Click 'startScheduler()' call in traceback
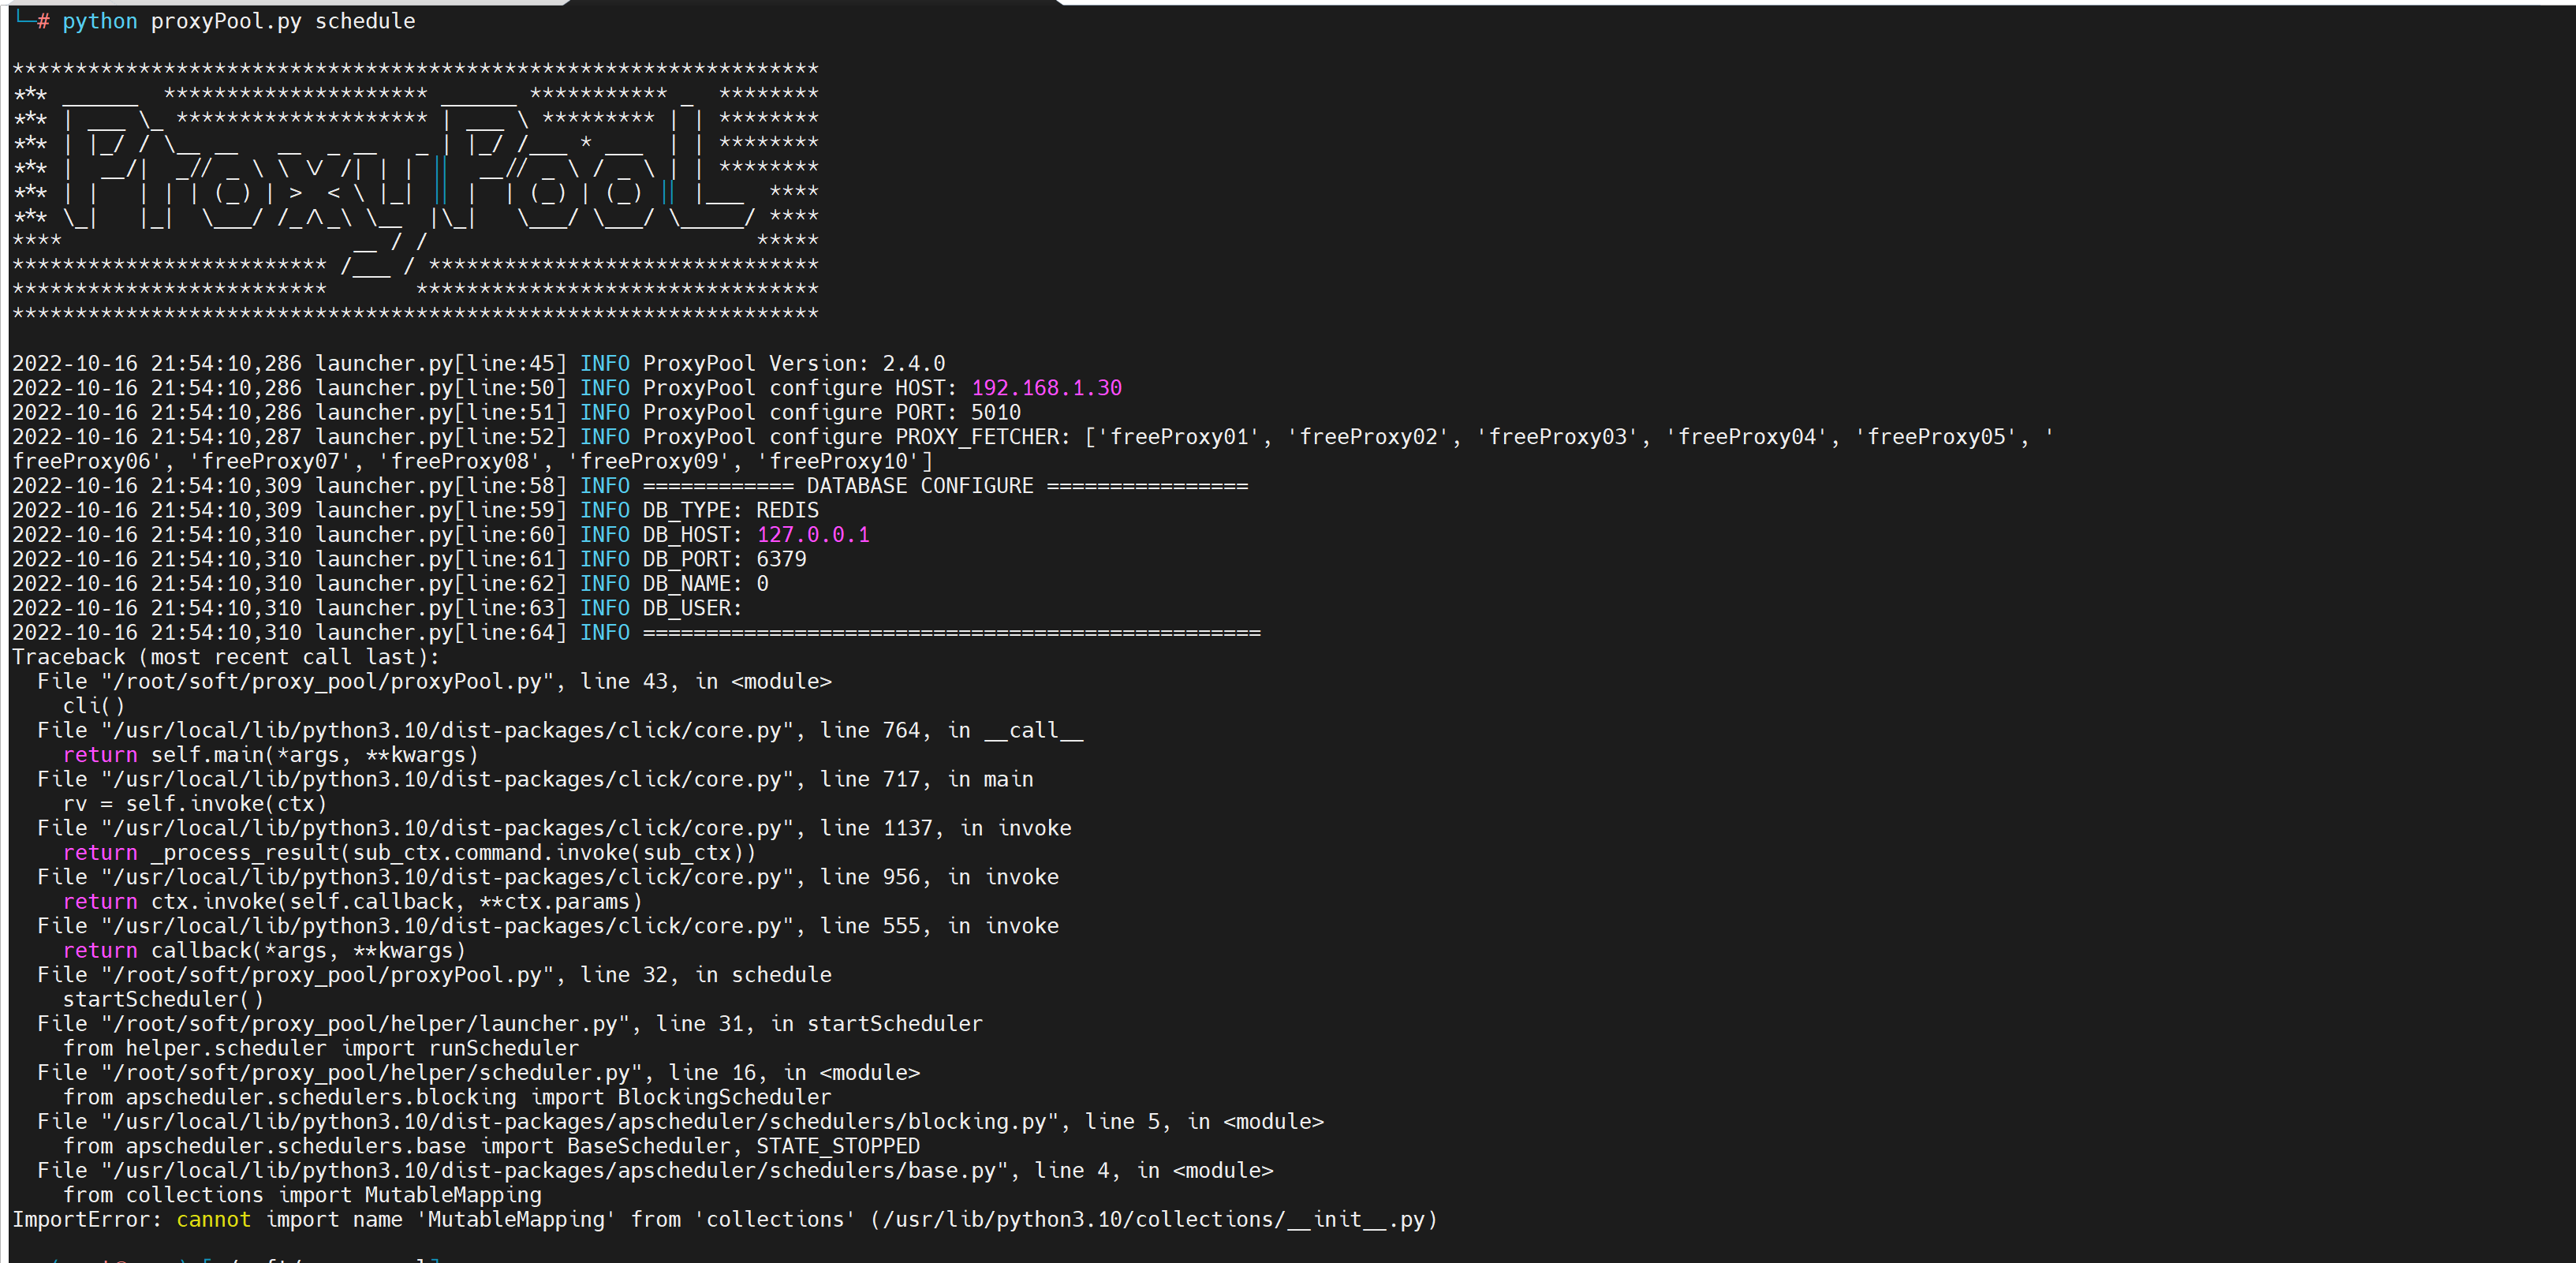The height and width of the screenshot is (1263, 2576). pyautogui.click(x=163, y=1000)
